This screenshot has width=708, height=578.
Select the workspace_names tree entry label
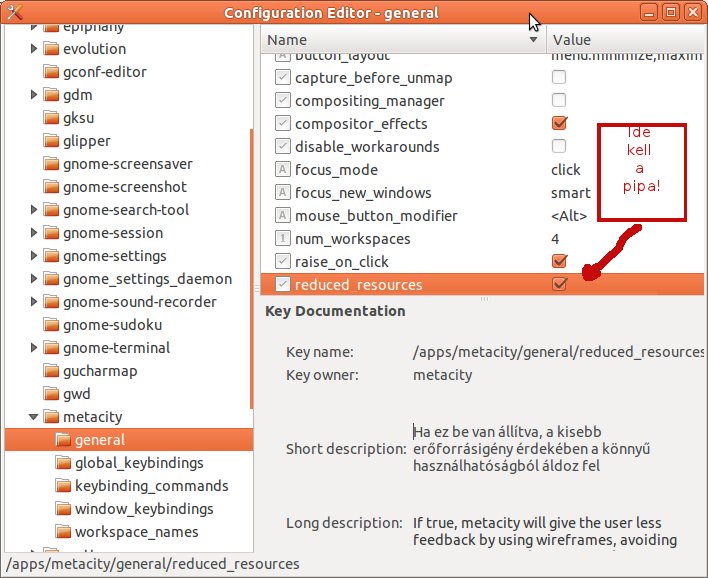tap(136, 532)
